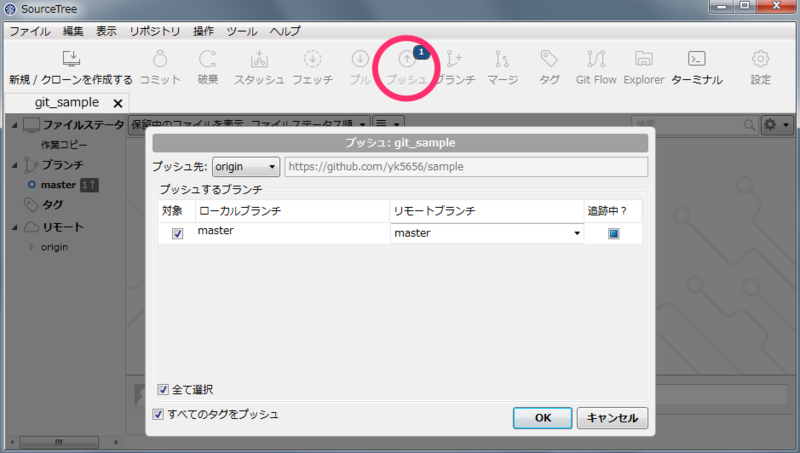Click the Discard (破棄) toolbar icon

pos(208,59)
